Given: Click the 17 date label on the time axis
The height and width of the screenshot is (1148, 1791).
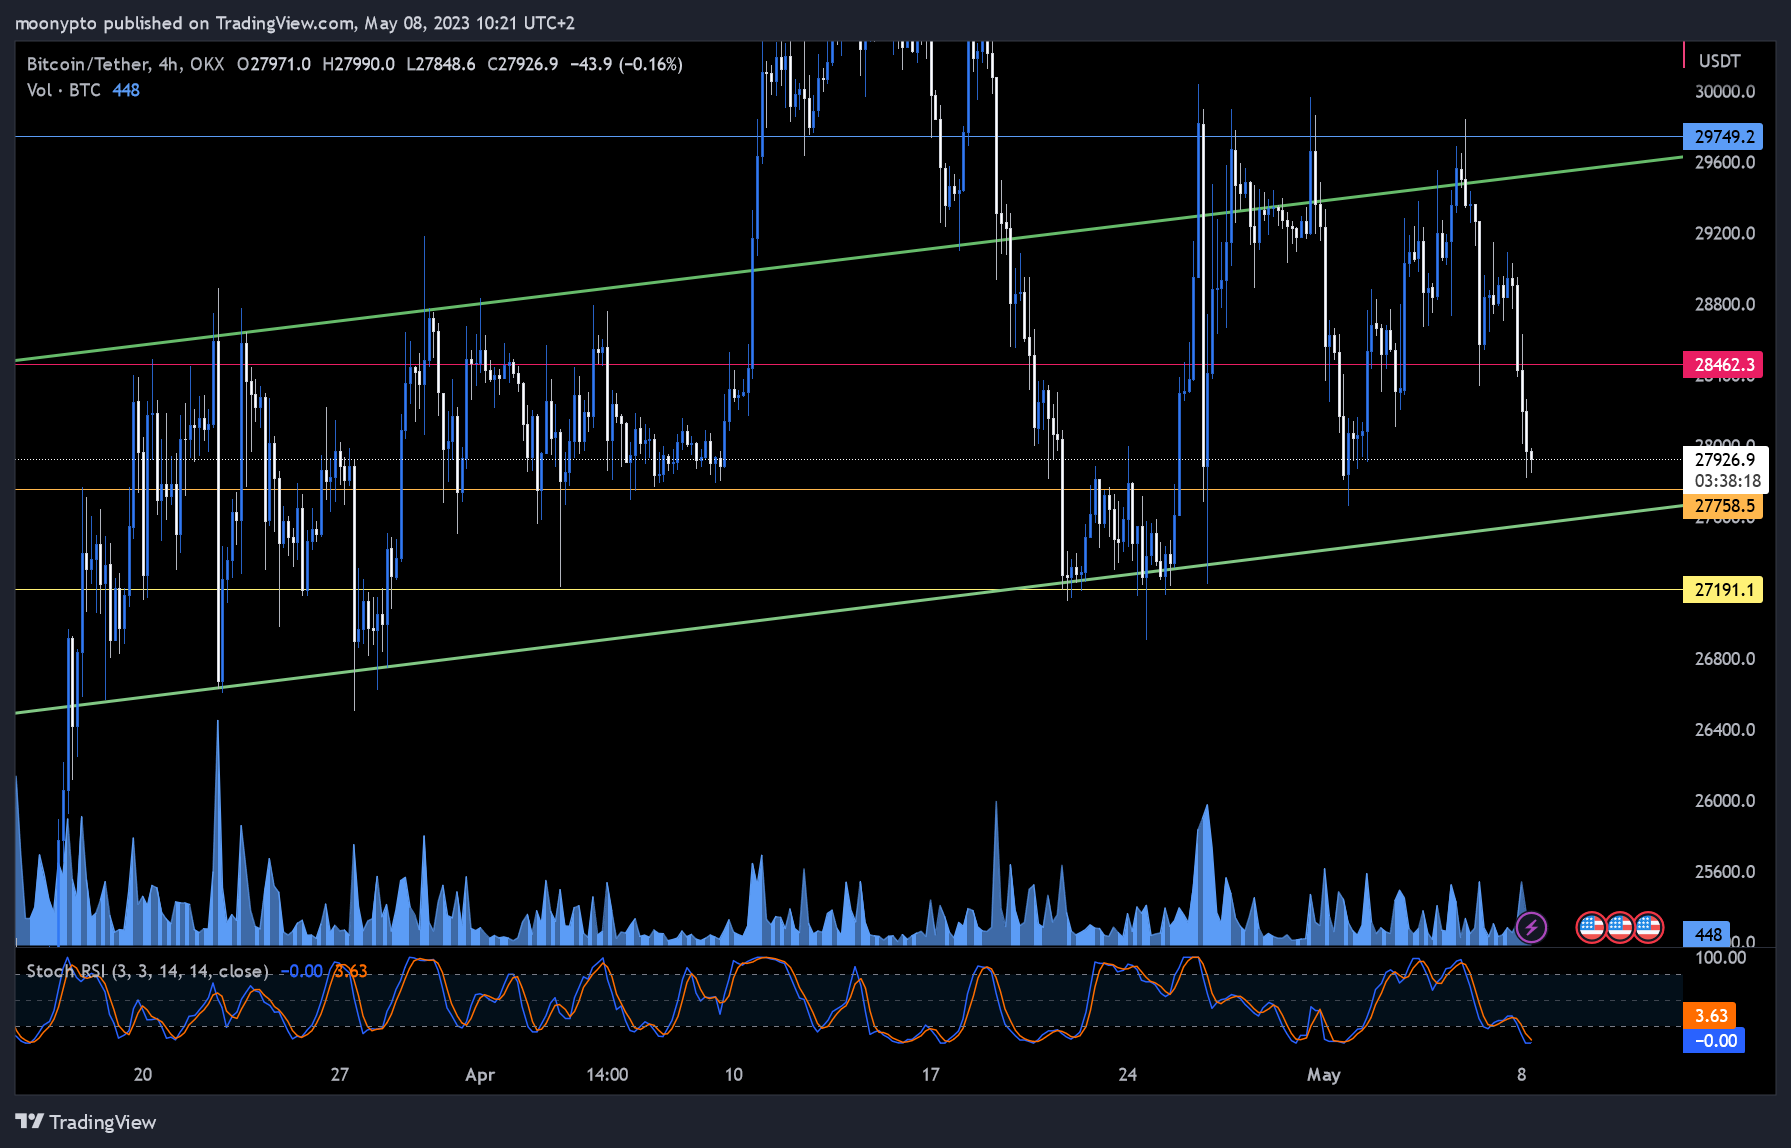Looking at the screenshot, I should click(x=931, y=1075).
